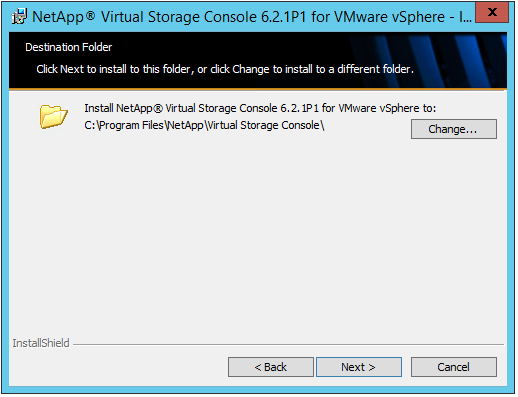The height and width of the screenshot is (397, 518).
Task: Click the truncated ellipsis in window title
Action: click(465, 17)
